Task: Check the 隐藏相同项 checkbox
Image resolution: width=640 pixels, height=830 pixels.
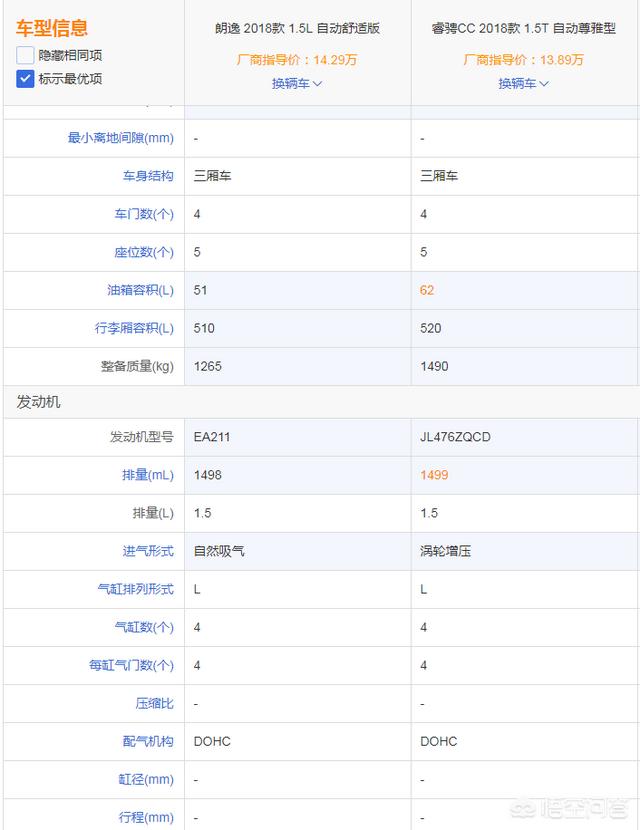Action: 25,55
